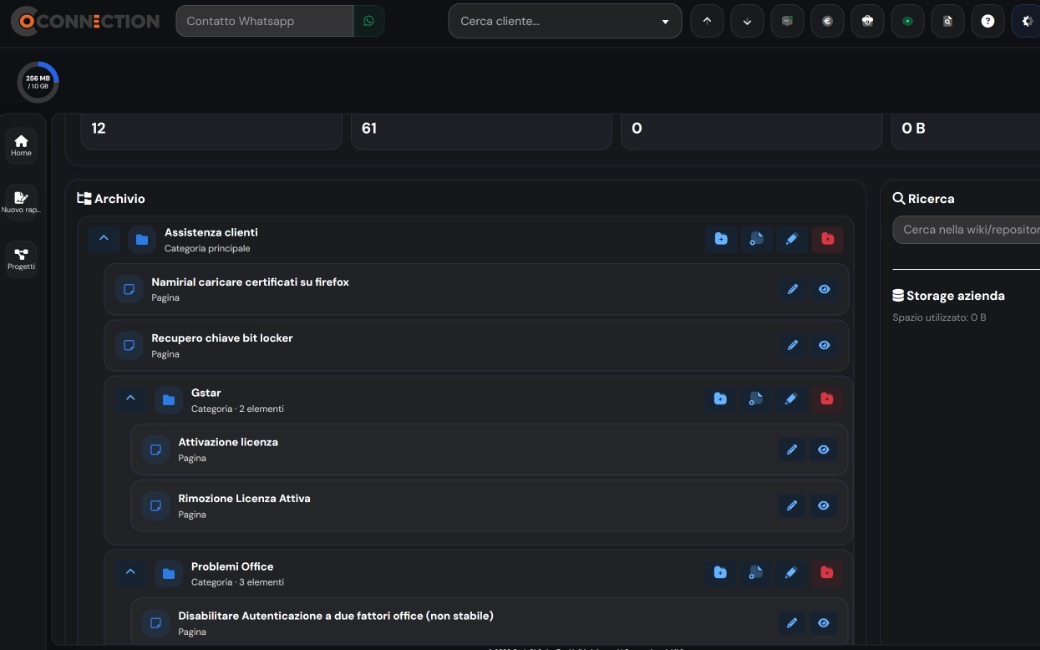Open Rimozione Licenza Attiva page title
Viewport: 1040px width, 650px height.
[x=244, y=499]
